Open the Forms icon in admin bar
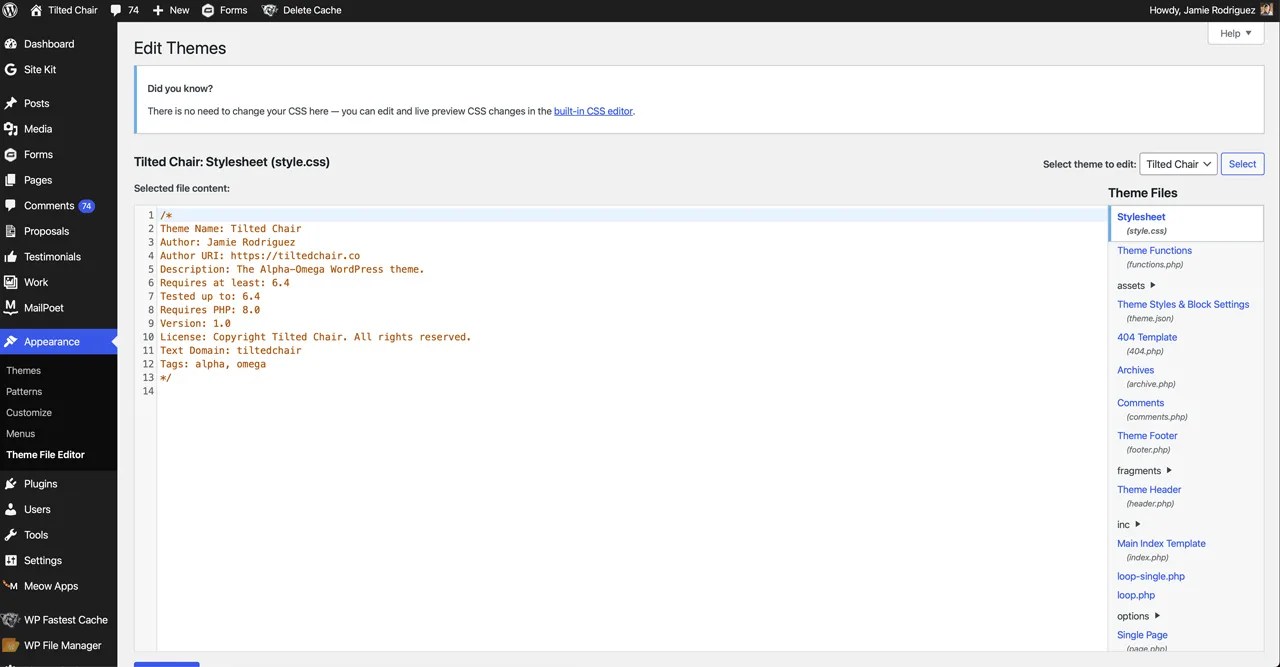Screen dimensions: 1280x667 point(208,10)
